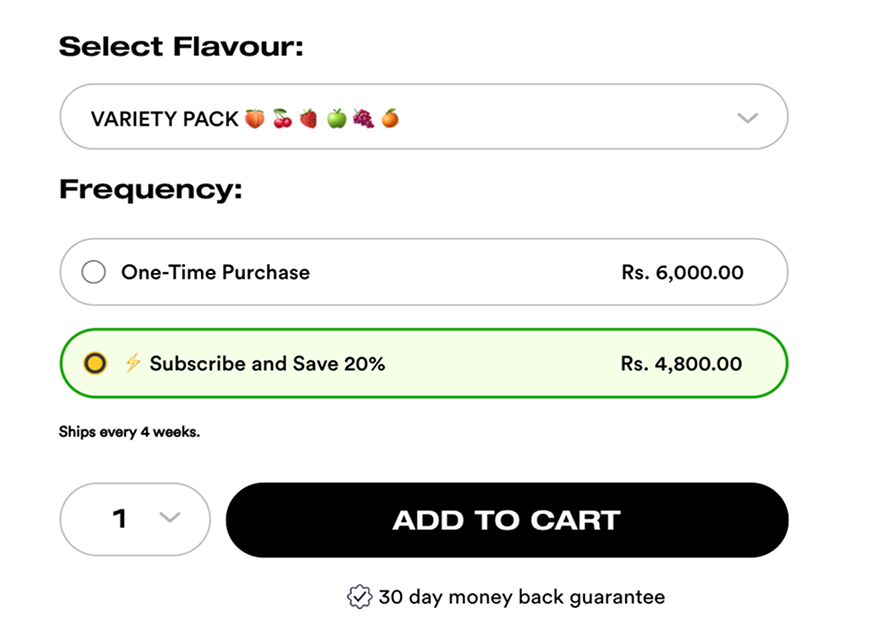Click the grapes emoji in Variety Pack
The image size is (870, 633).
[363, 119]
